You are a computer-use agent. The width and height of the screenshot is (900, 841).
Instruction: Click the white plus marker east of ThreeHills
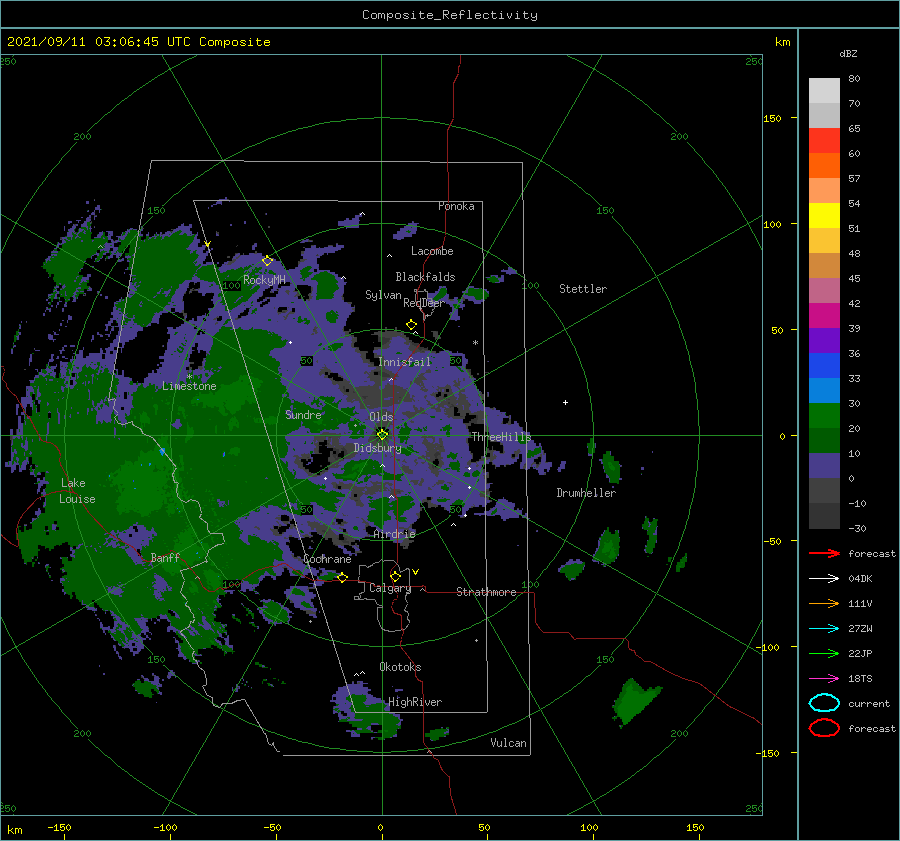(x=565, y=402)
